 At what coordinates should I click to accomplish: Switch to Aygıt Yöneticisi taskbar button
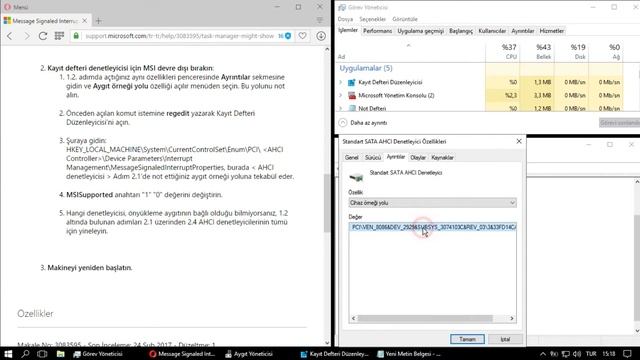249,354
